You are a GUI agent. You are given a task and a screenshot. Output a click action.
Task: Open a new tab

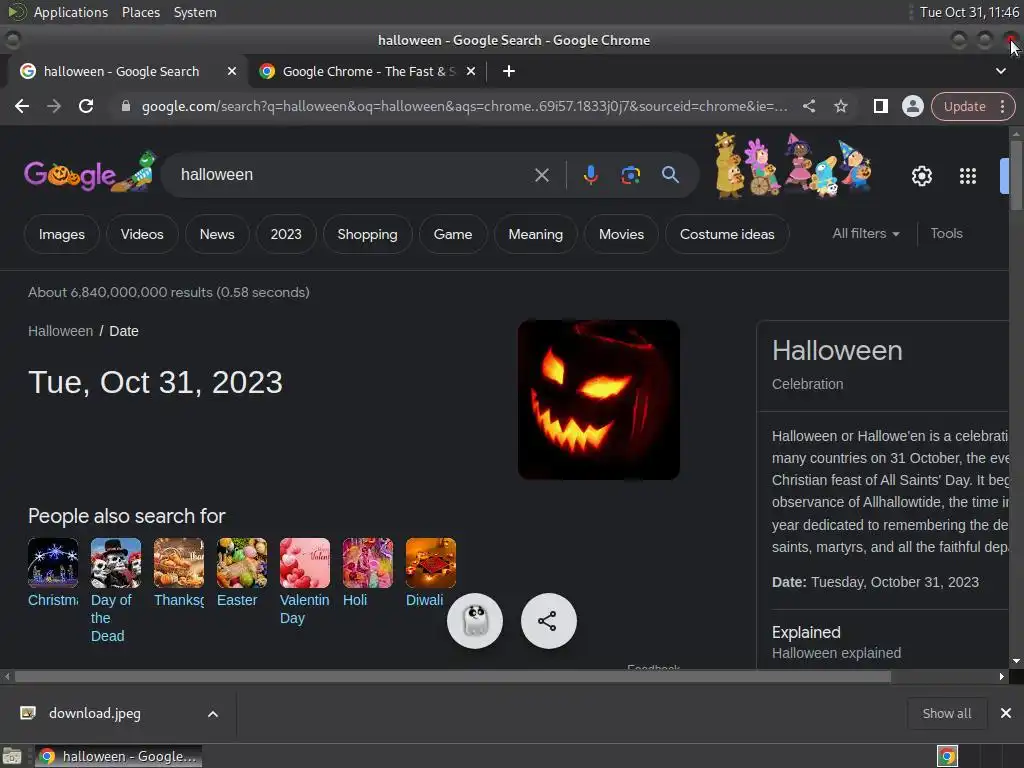[x=509, y=71]
